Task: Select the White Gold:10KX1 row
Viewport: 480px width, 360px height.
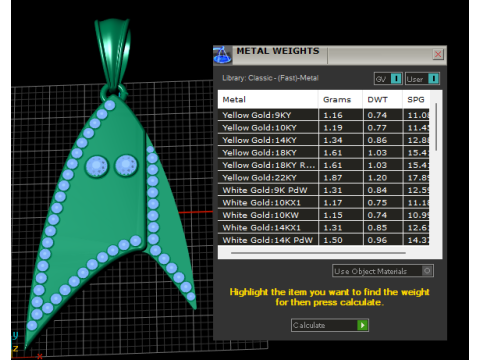Action: click(323, 203)
